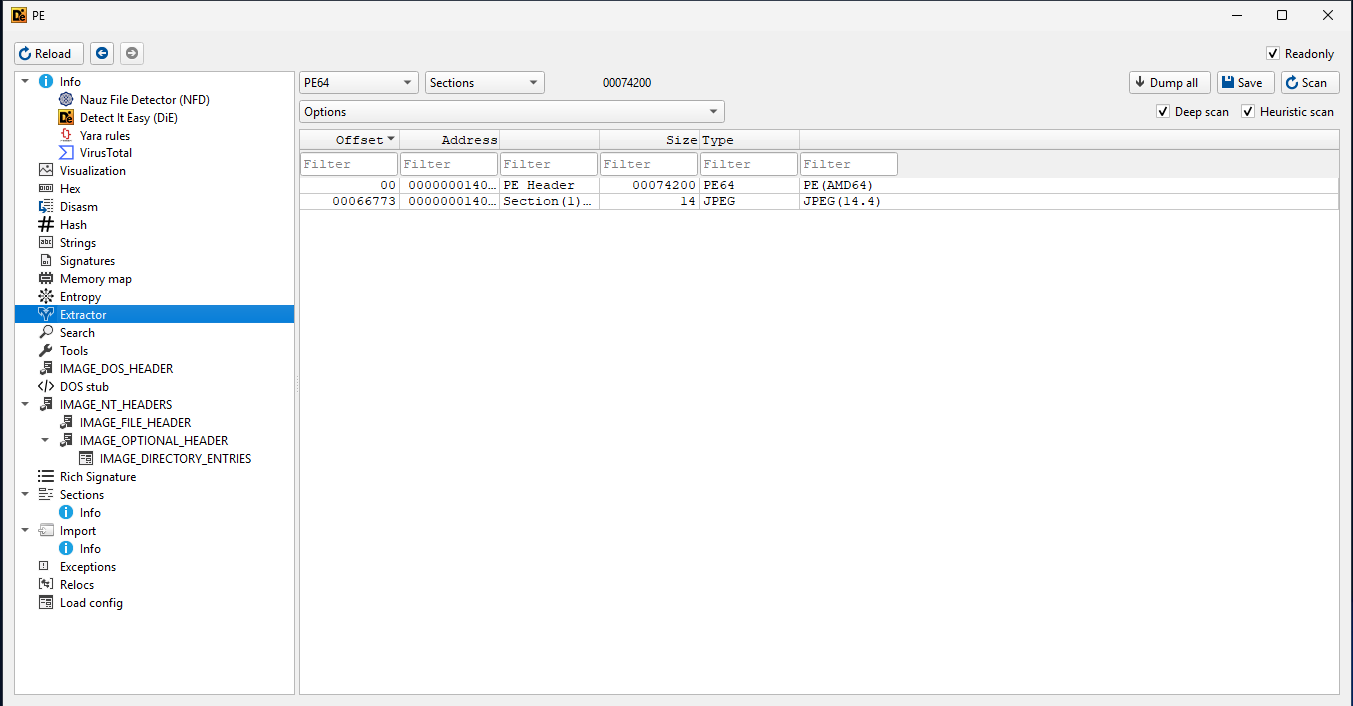Click the forward navigation arrow icon
Image resolution: width=1353 pixels, height=706 pixels.
131,53
